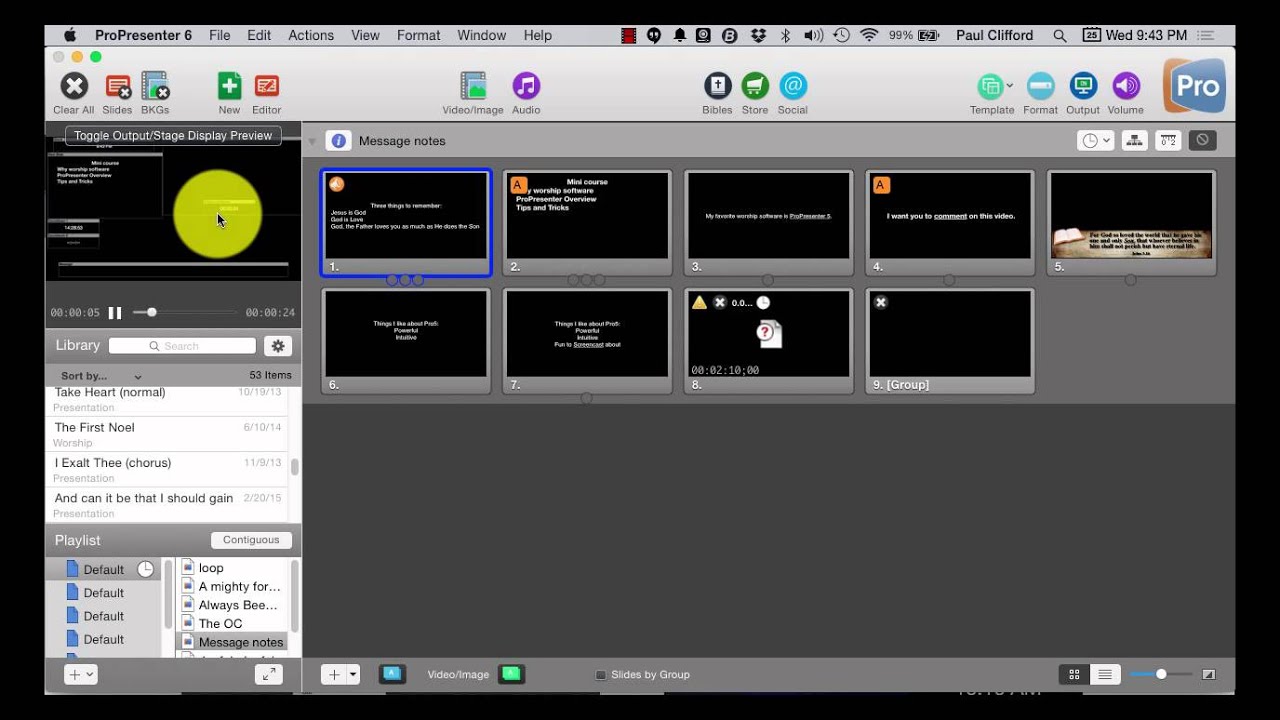1280x720 pixels.
Task: Click the preview playback progress slider
Action: tap(186, 313)
